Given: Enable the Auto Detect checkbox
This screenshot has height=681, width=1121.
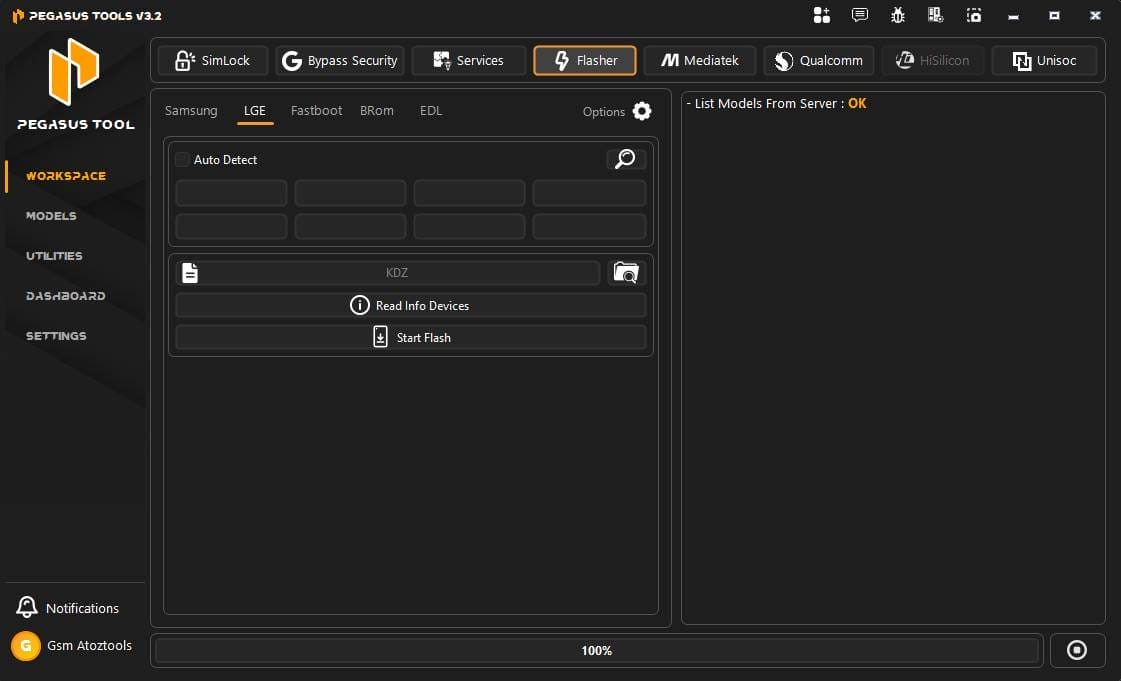Looking at the screenshot, I should point(181,159).
